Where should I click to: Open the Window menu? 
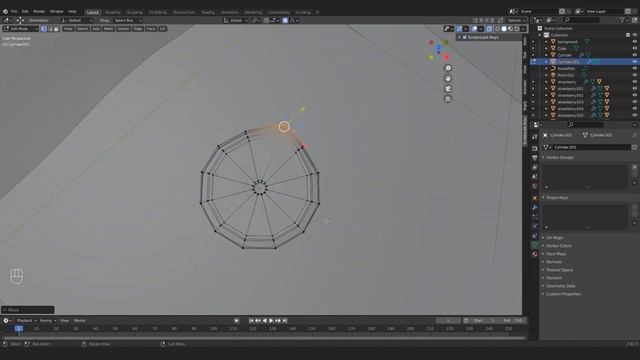(56, 11)
